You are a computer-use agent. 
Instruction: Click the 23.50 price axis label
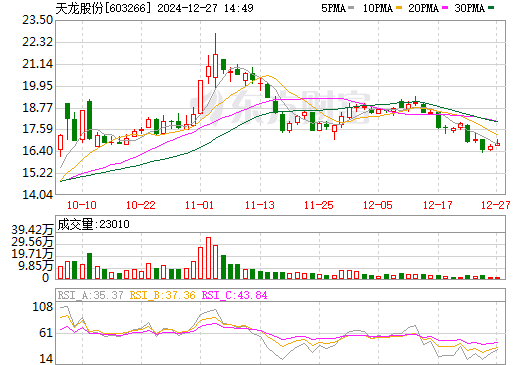[37, 20]
